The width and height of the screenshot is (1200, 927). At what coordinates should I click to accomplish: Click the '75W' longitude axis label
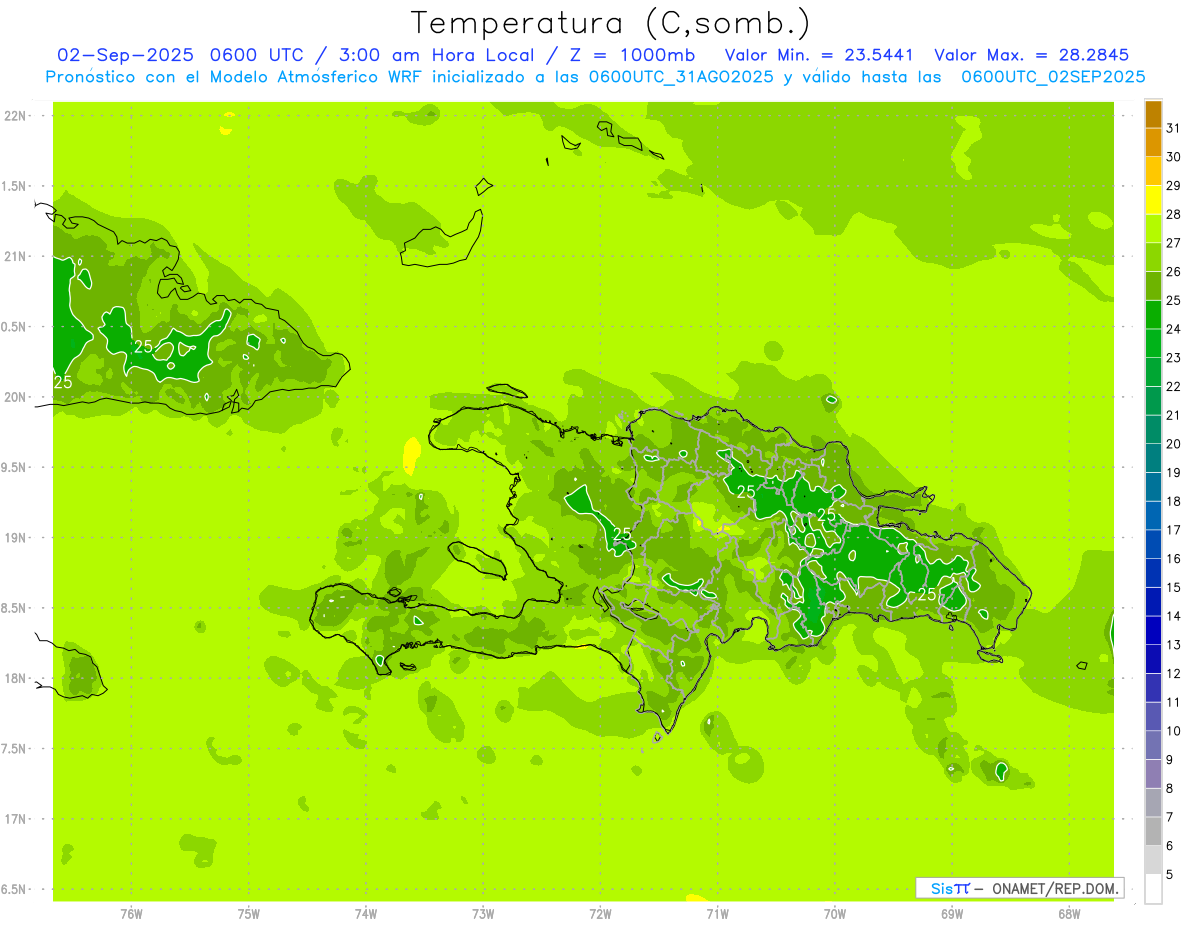tap(249, 914)
